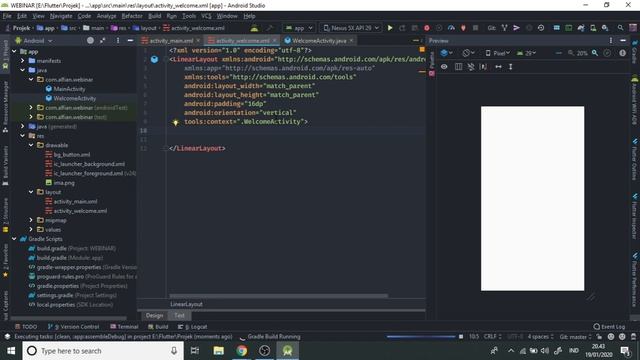Run the app with the green play button

click(x=390, y=28)
